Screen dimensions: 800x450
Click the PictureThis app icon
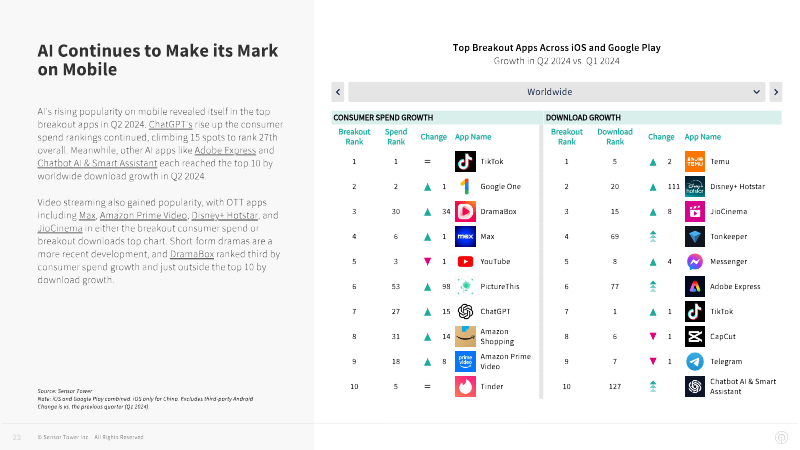(x=465, y=286)
